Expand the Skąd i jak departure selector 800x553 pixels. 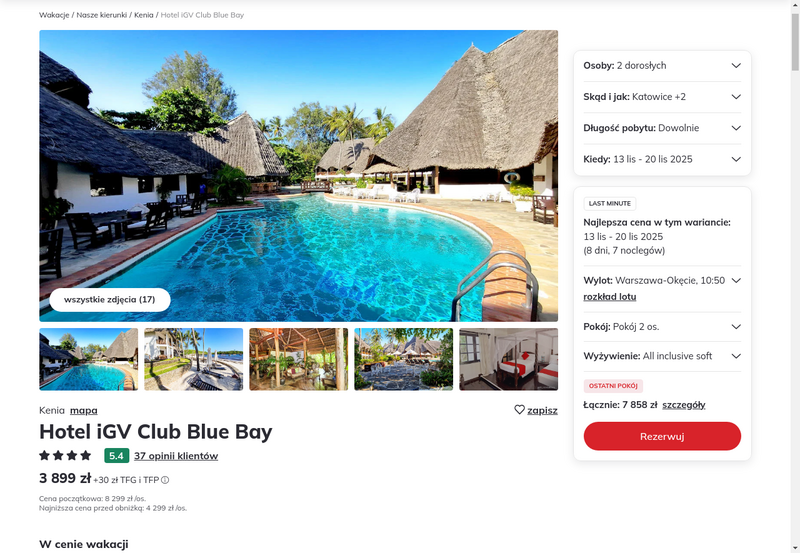pos(662,97)
